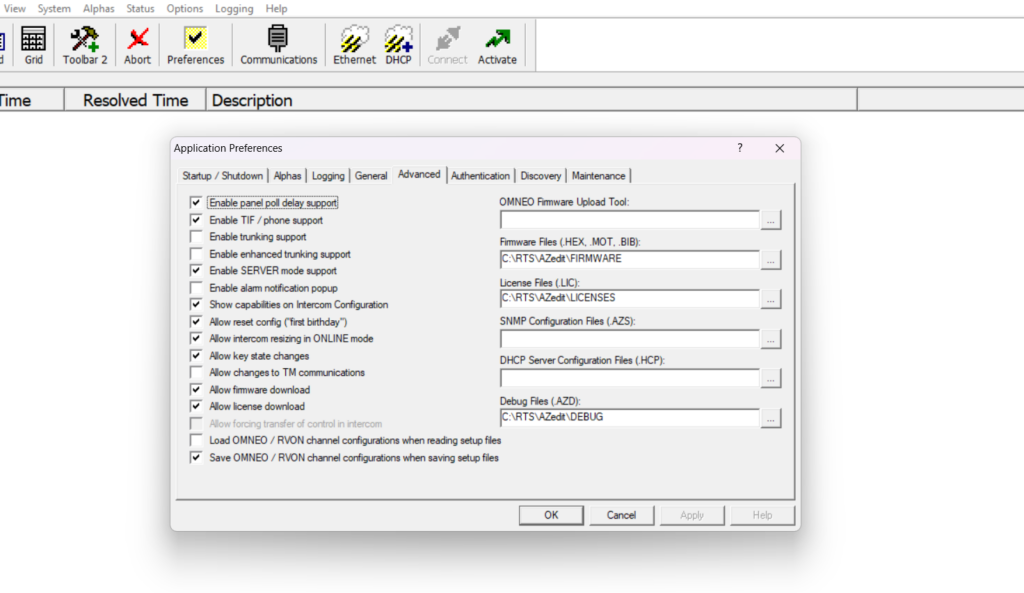Open Toolbar 2 from the toolbar
1024x593 pixels.
(x=85, y=45)
